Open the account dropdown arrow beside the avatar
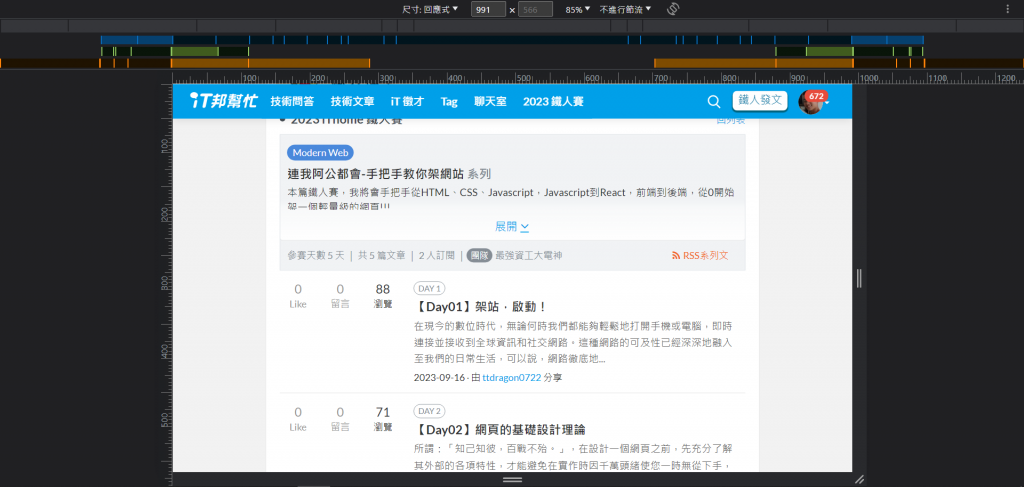 click(x=827, y=103)
